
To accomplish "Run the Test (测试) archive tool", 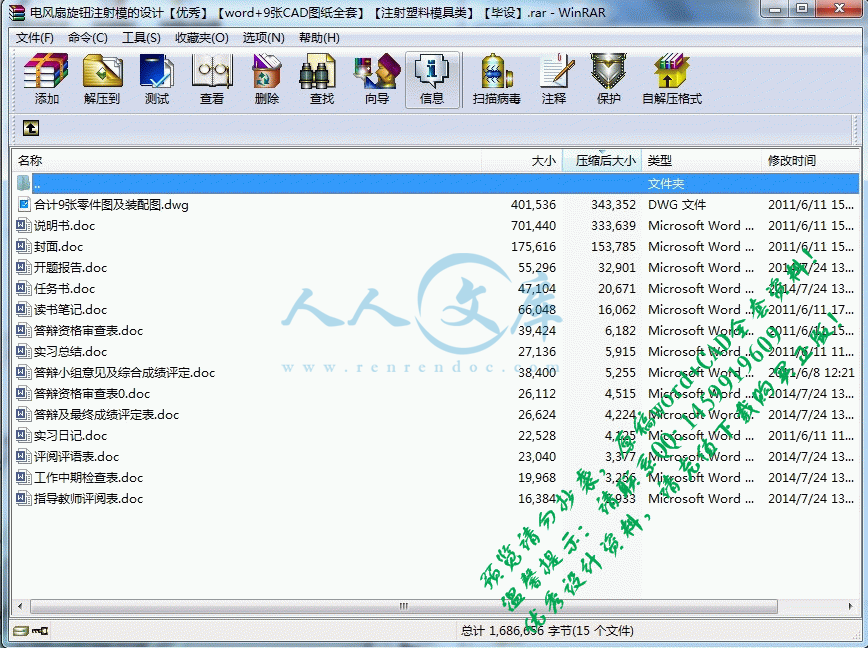I will [x=157, y=79].
